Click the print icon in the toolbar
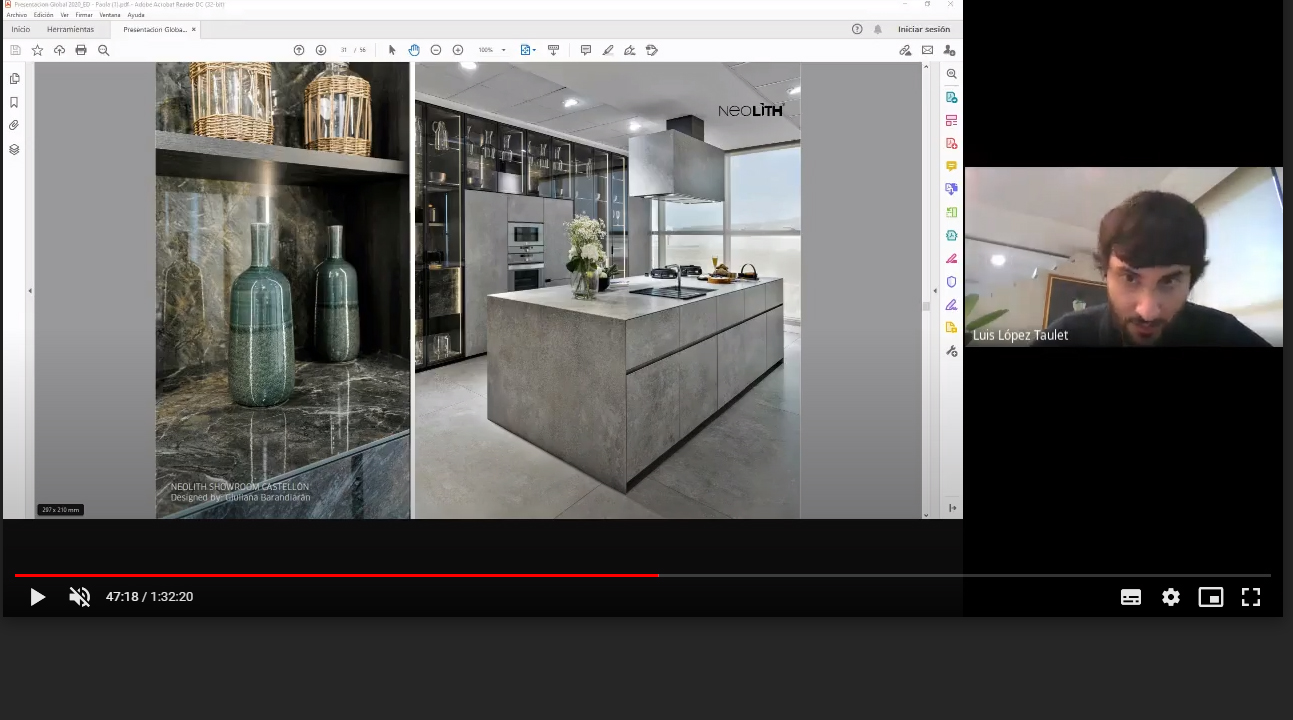The image size is (1293, 720). coord(81,50)
